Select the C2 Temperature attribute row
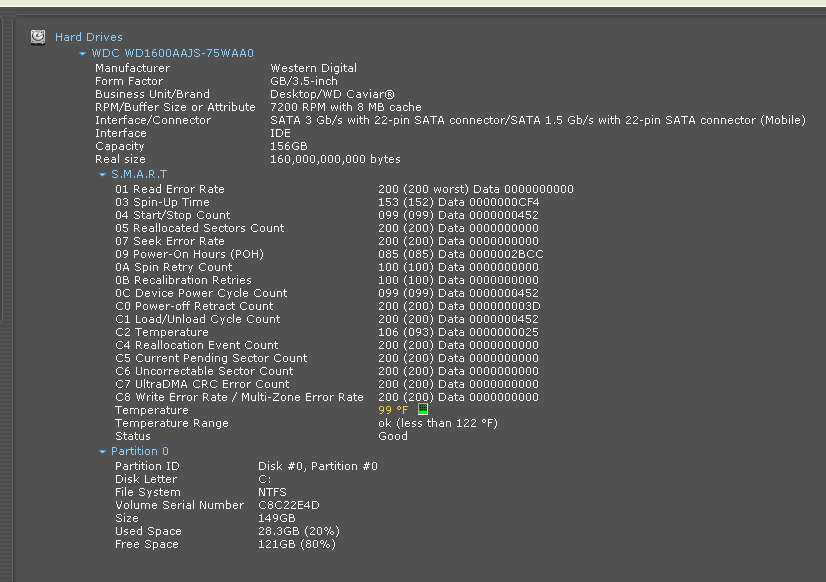826x582 pixels. click(327, 332)
